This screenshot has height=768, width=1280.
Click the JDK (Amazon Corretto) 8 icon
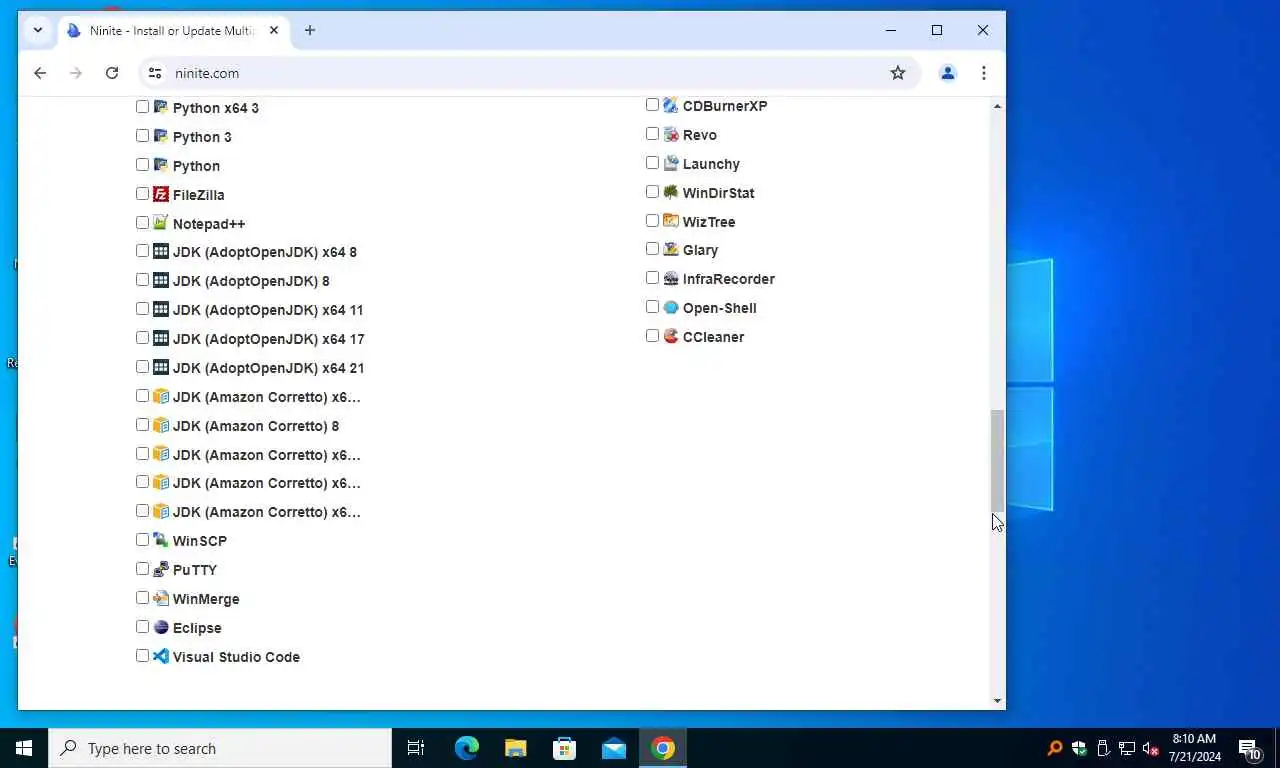click(x=160, y=425)
